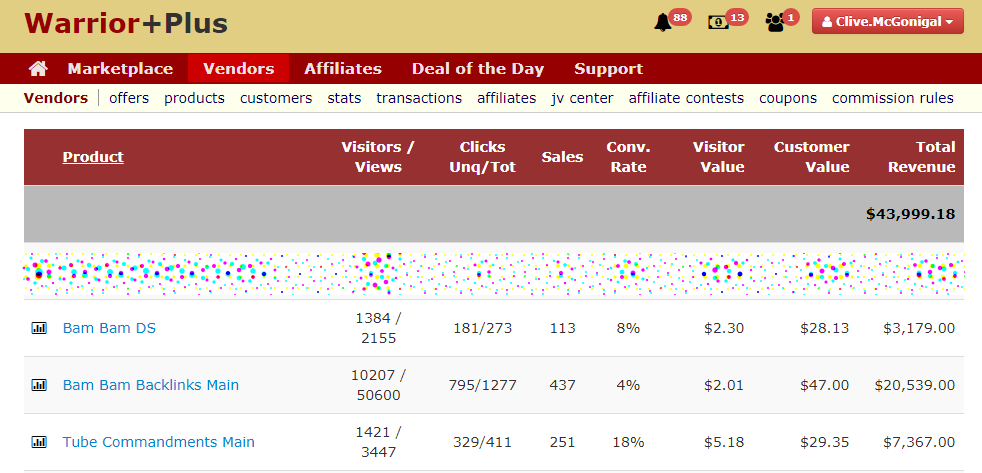The width and height of the screenshot is (982, 473).
Task: Click the $2.01 visitor value cell
Action: pyautogui.click(x=725, y=385)
